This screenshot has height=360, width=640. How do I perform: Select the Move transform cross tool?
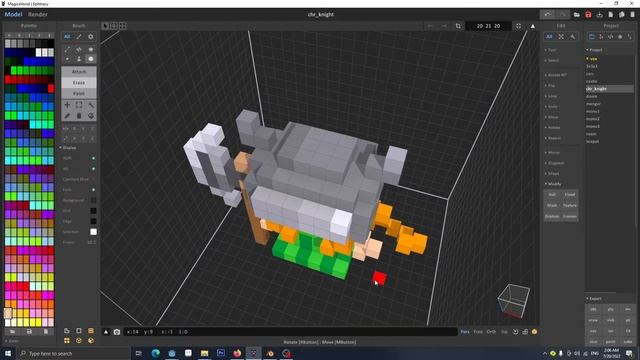[x=67, y=105]
